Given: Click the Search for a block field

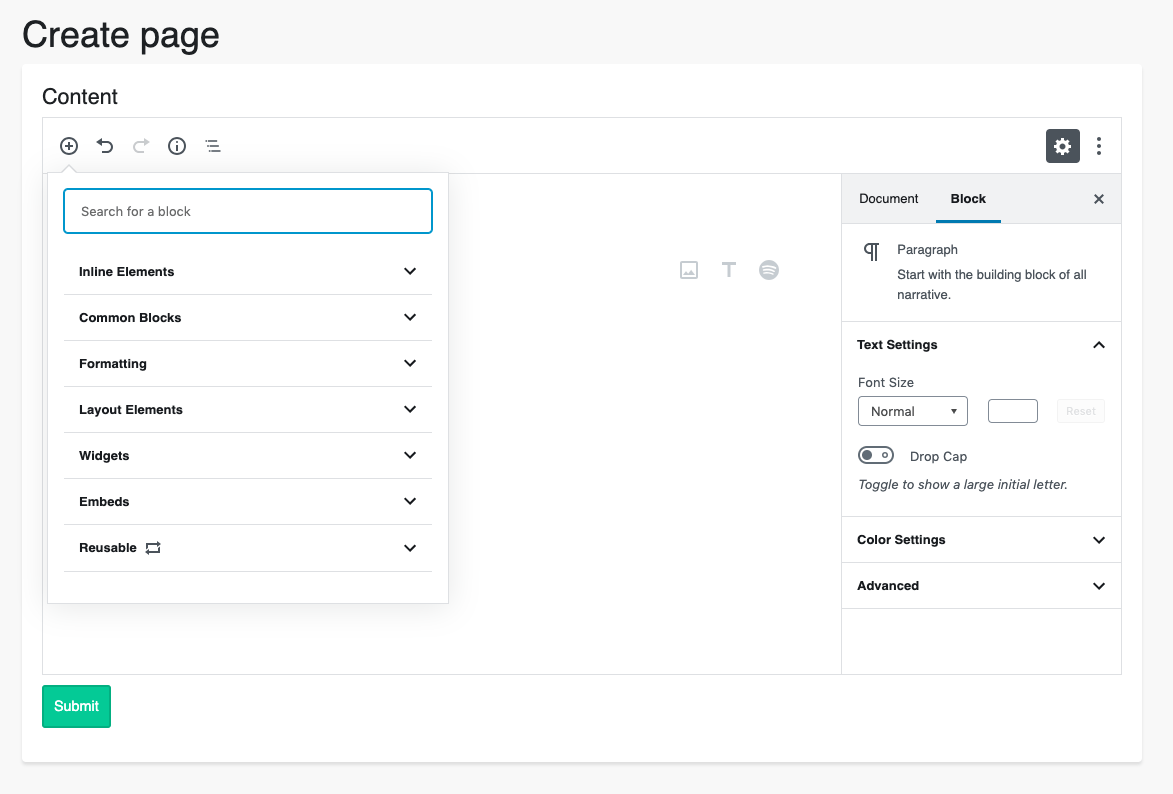Looking at the screenshot, I should tap(247, 211).
